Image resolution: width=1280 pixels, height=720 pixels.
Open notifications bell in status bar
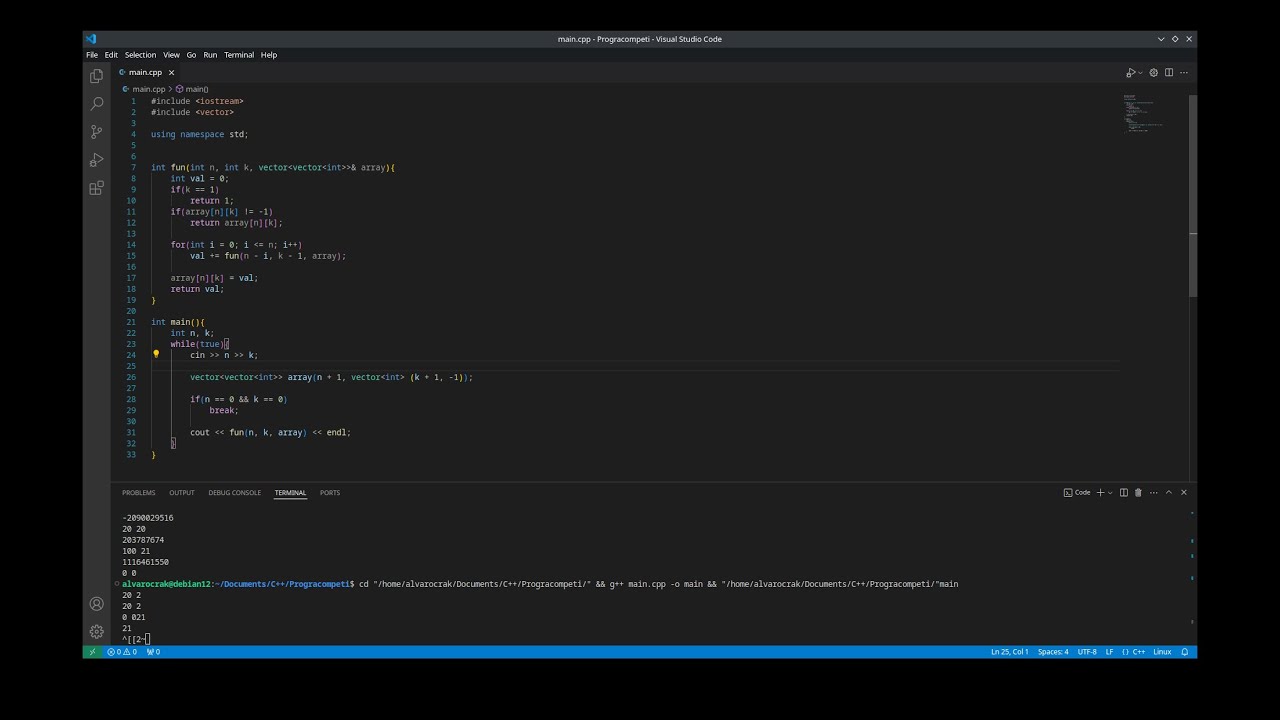click(1185, 652)
